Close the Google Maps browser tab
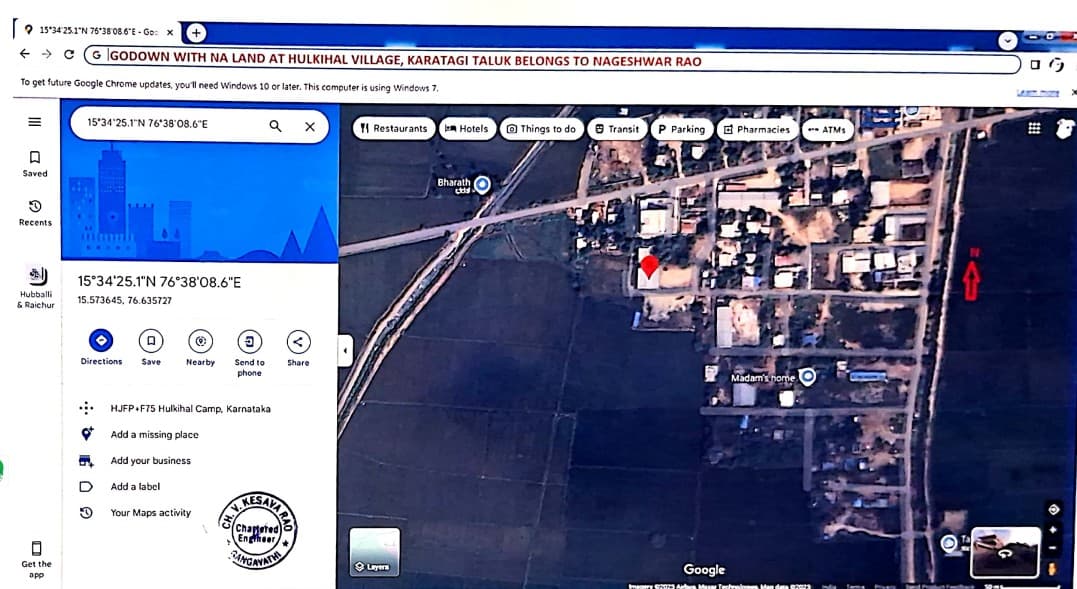This screenshot has width=1077, height=589. coord(170,32)
